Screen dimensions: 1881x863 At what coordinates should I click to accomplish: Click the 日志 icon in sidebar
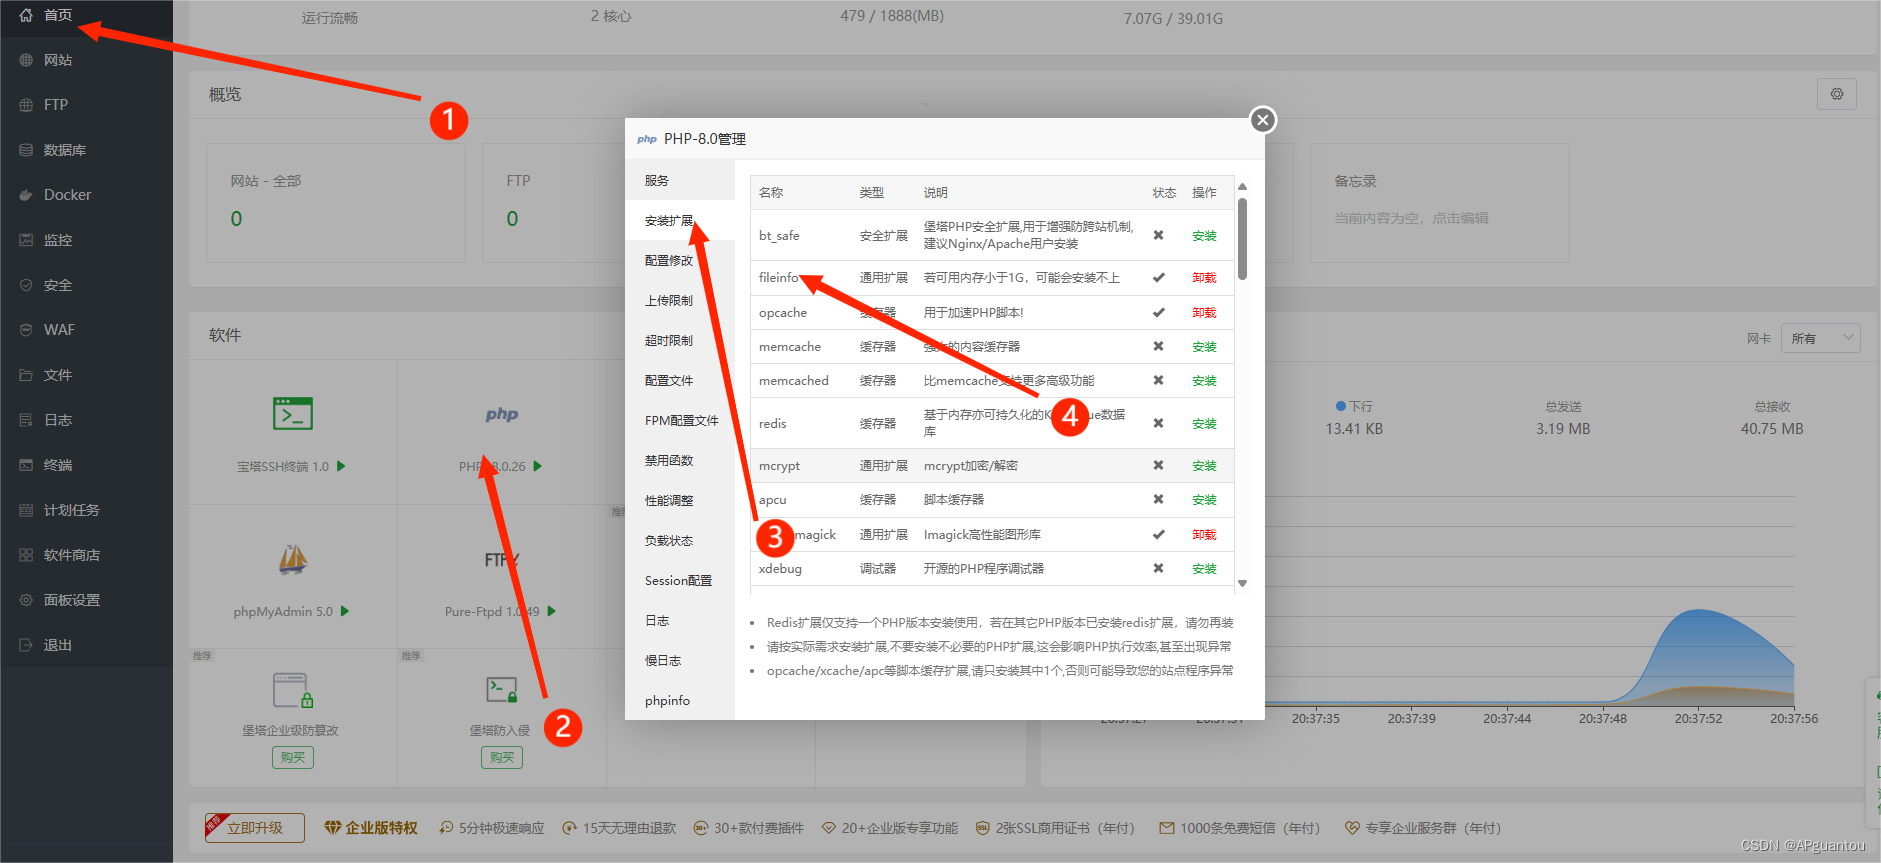[26, 420]
